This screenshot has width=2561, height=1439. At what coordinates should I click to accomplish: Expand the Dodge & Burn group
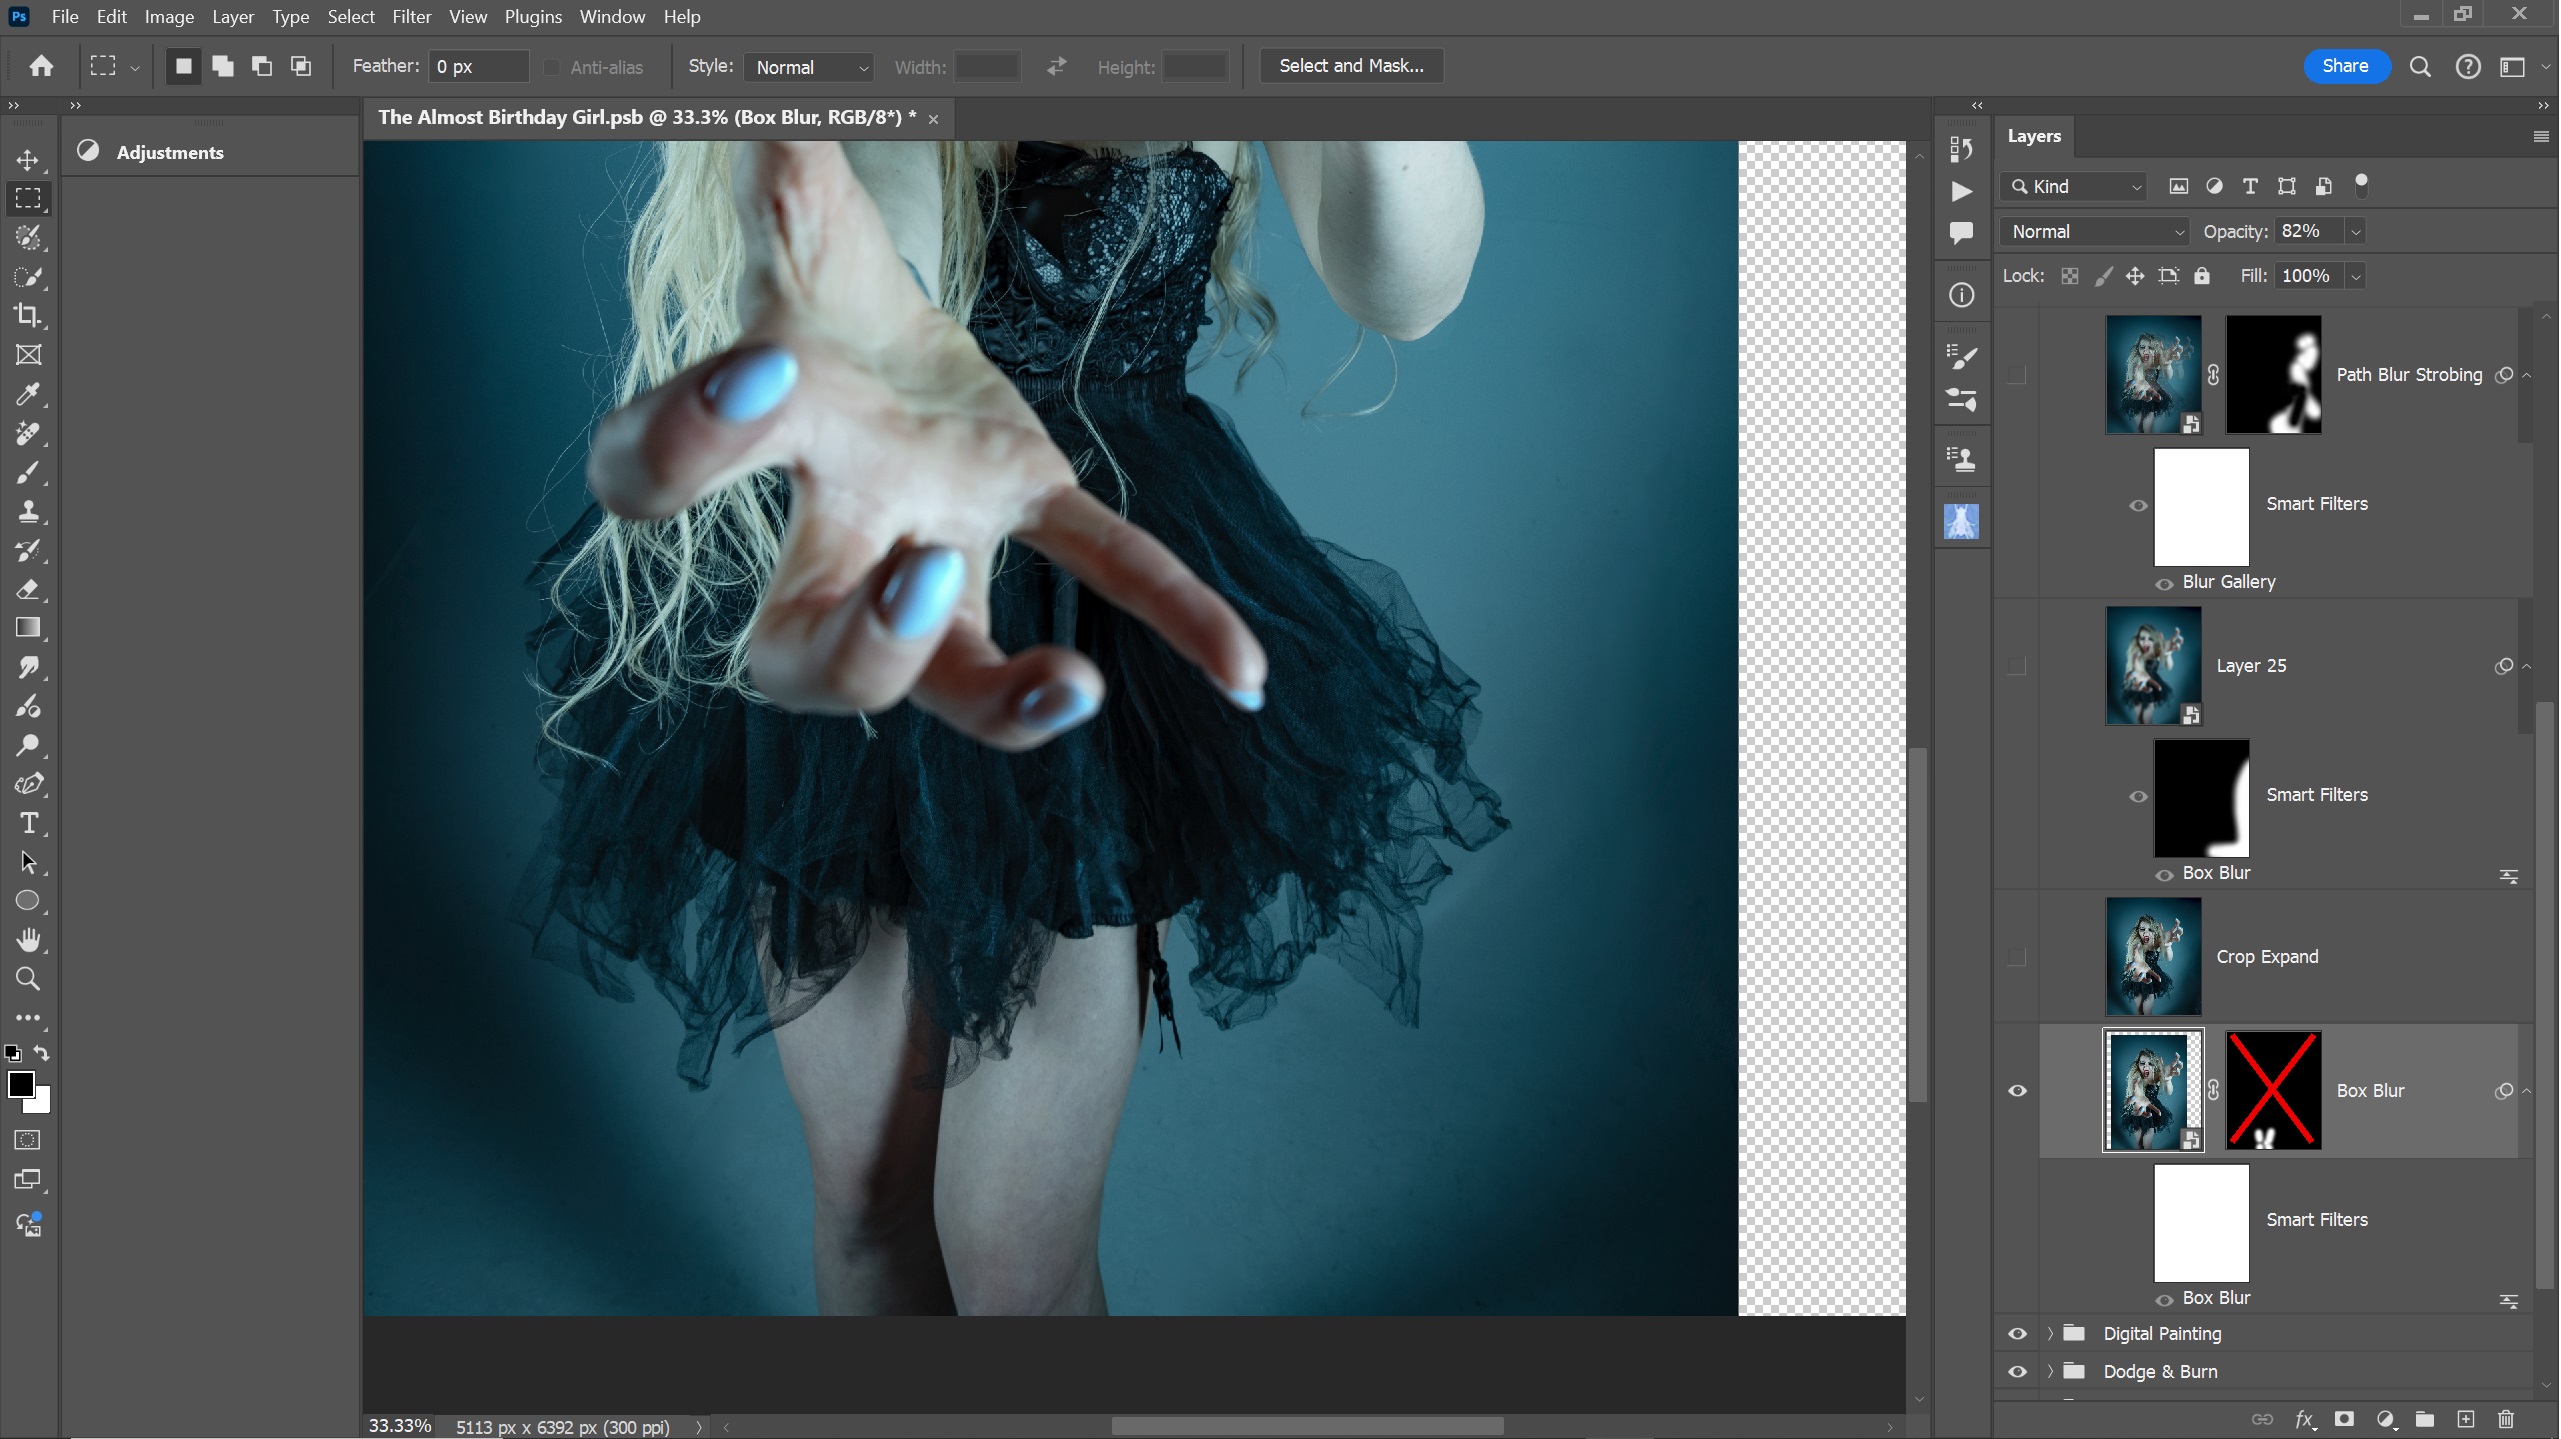tap(2050, 1372)
